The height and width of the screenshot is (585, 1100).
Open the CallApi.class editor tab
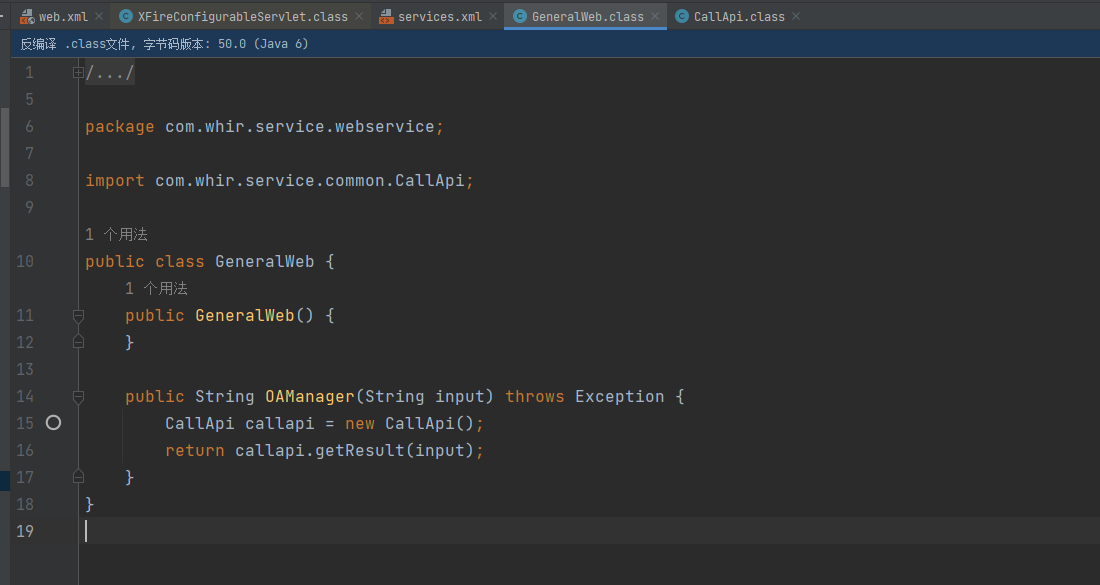(739, 17)
